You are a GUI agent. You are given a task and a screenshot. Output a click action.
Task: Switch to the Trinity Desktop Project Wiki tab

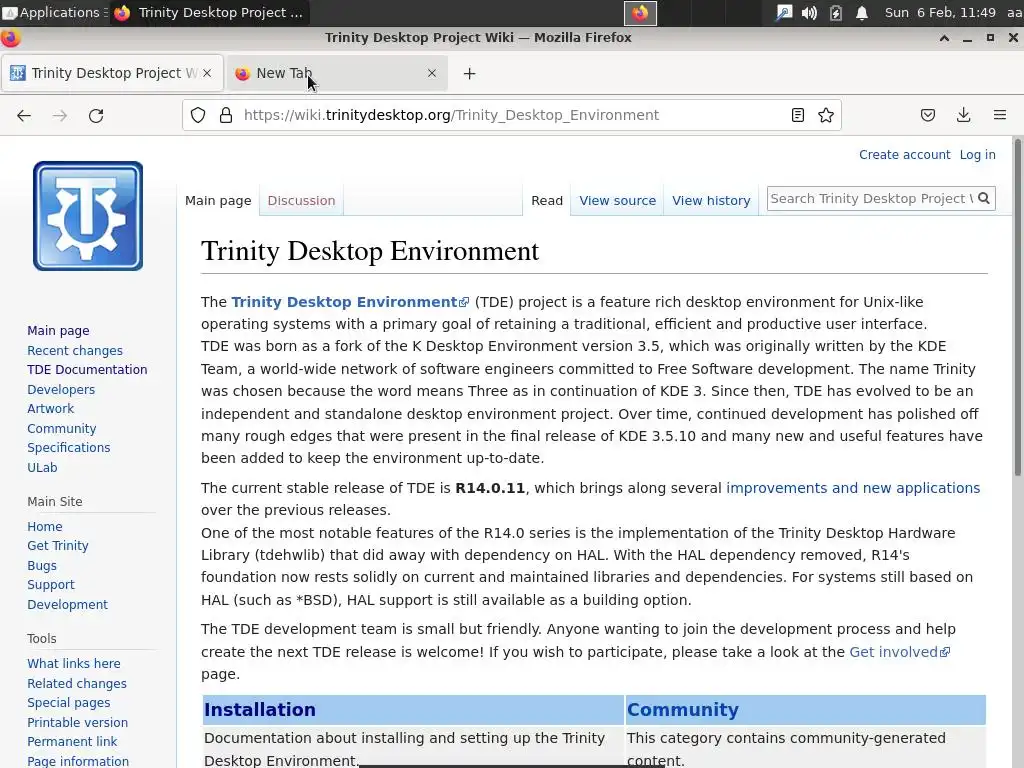point(112,73)
